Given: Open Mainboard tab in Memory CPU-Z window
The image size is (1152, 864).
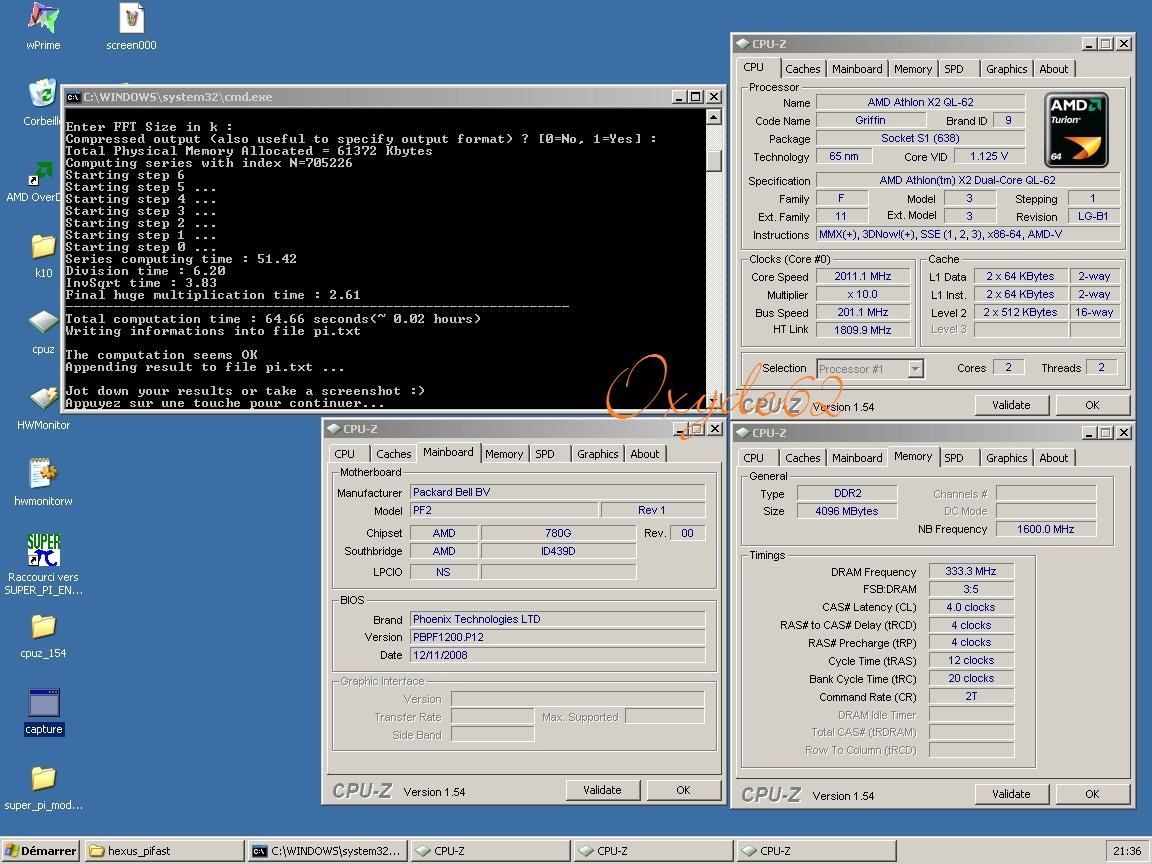Looking at the screenshot, I should coord(857,458).
